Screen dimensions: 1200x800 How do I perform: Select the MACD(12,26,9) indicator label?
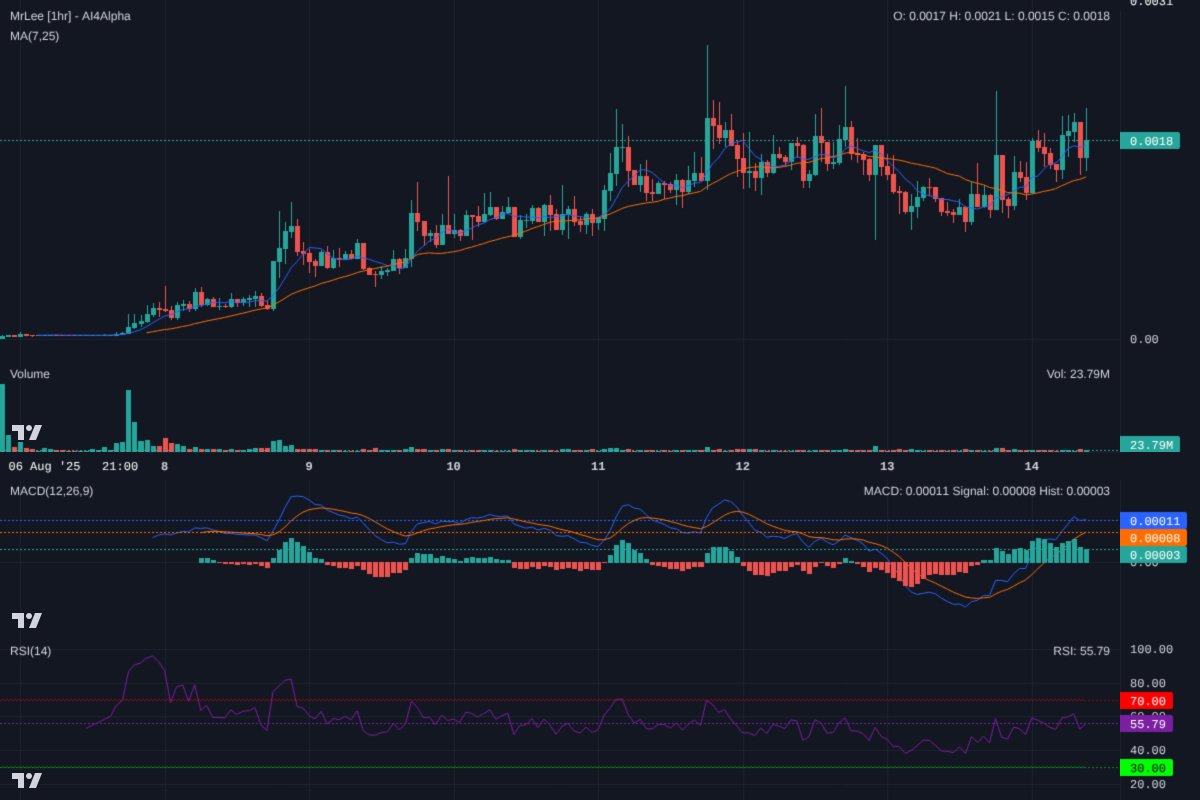(x=52, y=491)
